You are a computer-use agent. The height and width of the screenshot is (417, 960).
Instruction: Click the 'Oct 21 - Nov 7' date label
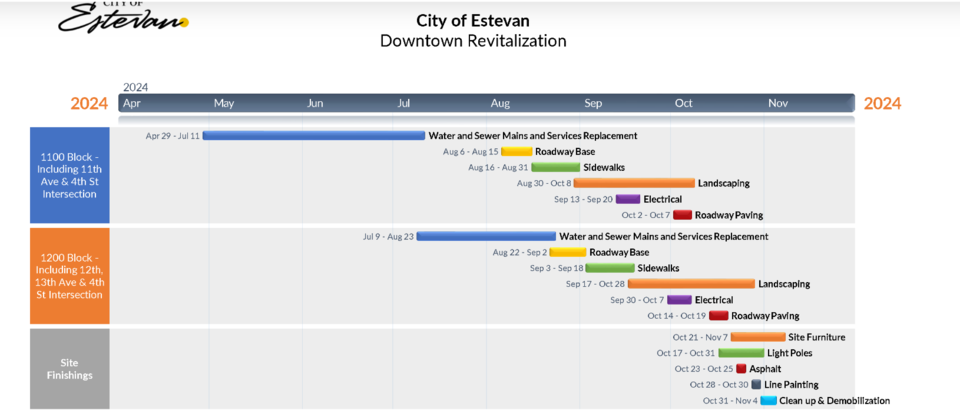(x=700, y=337)
